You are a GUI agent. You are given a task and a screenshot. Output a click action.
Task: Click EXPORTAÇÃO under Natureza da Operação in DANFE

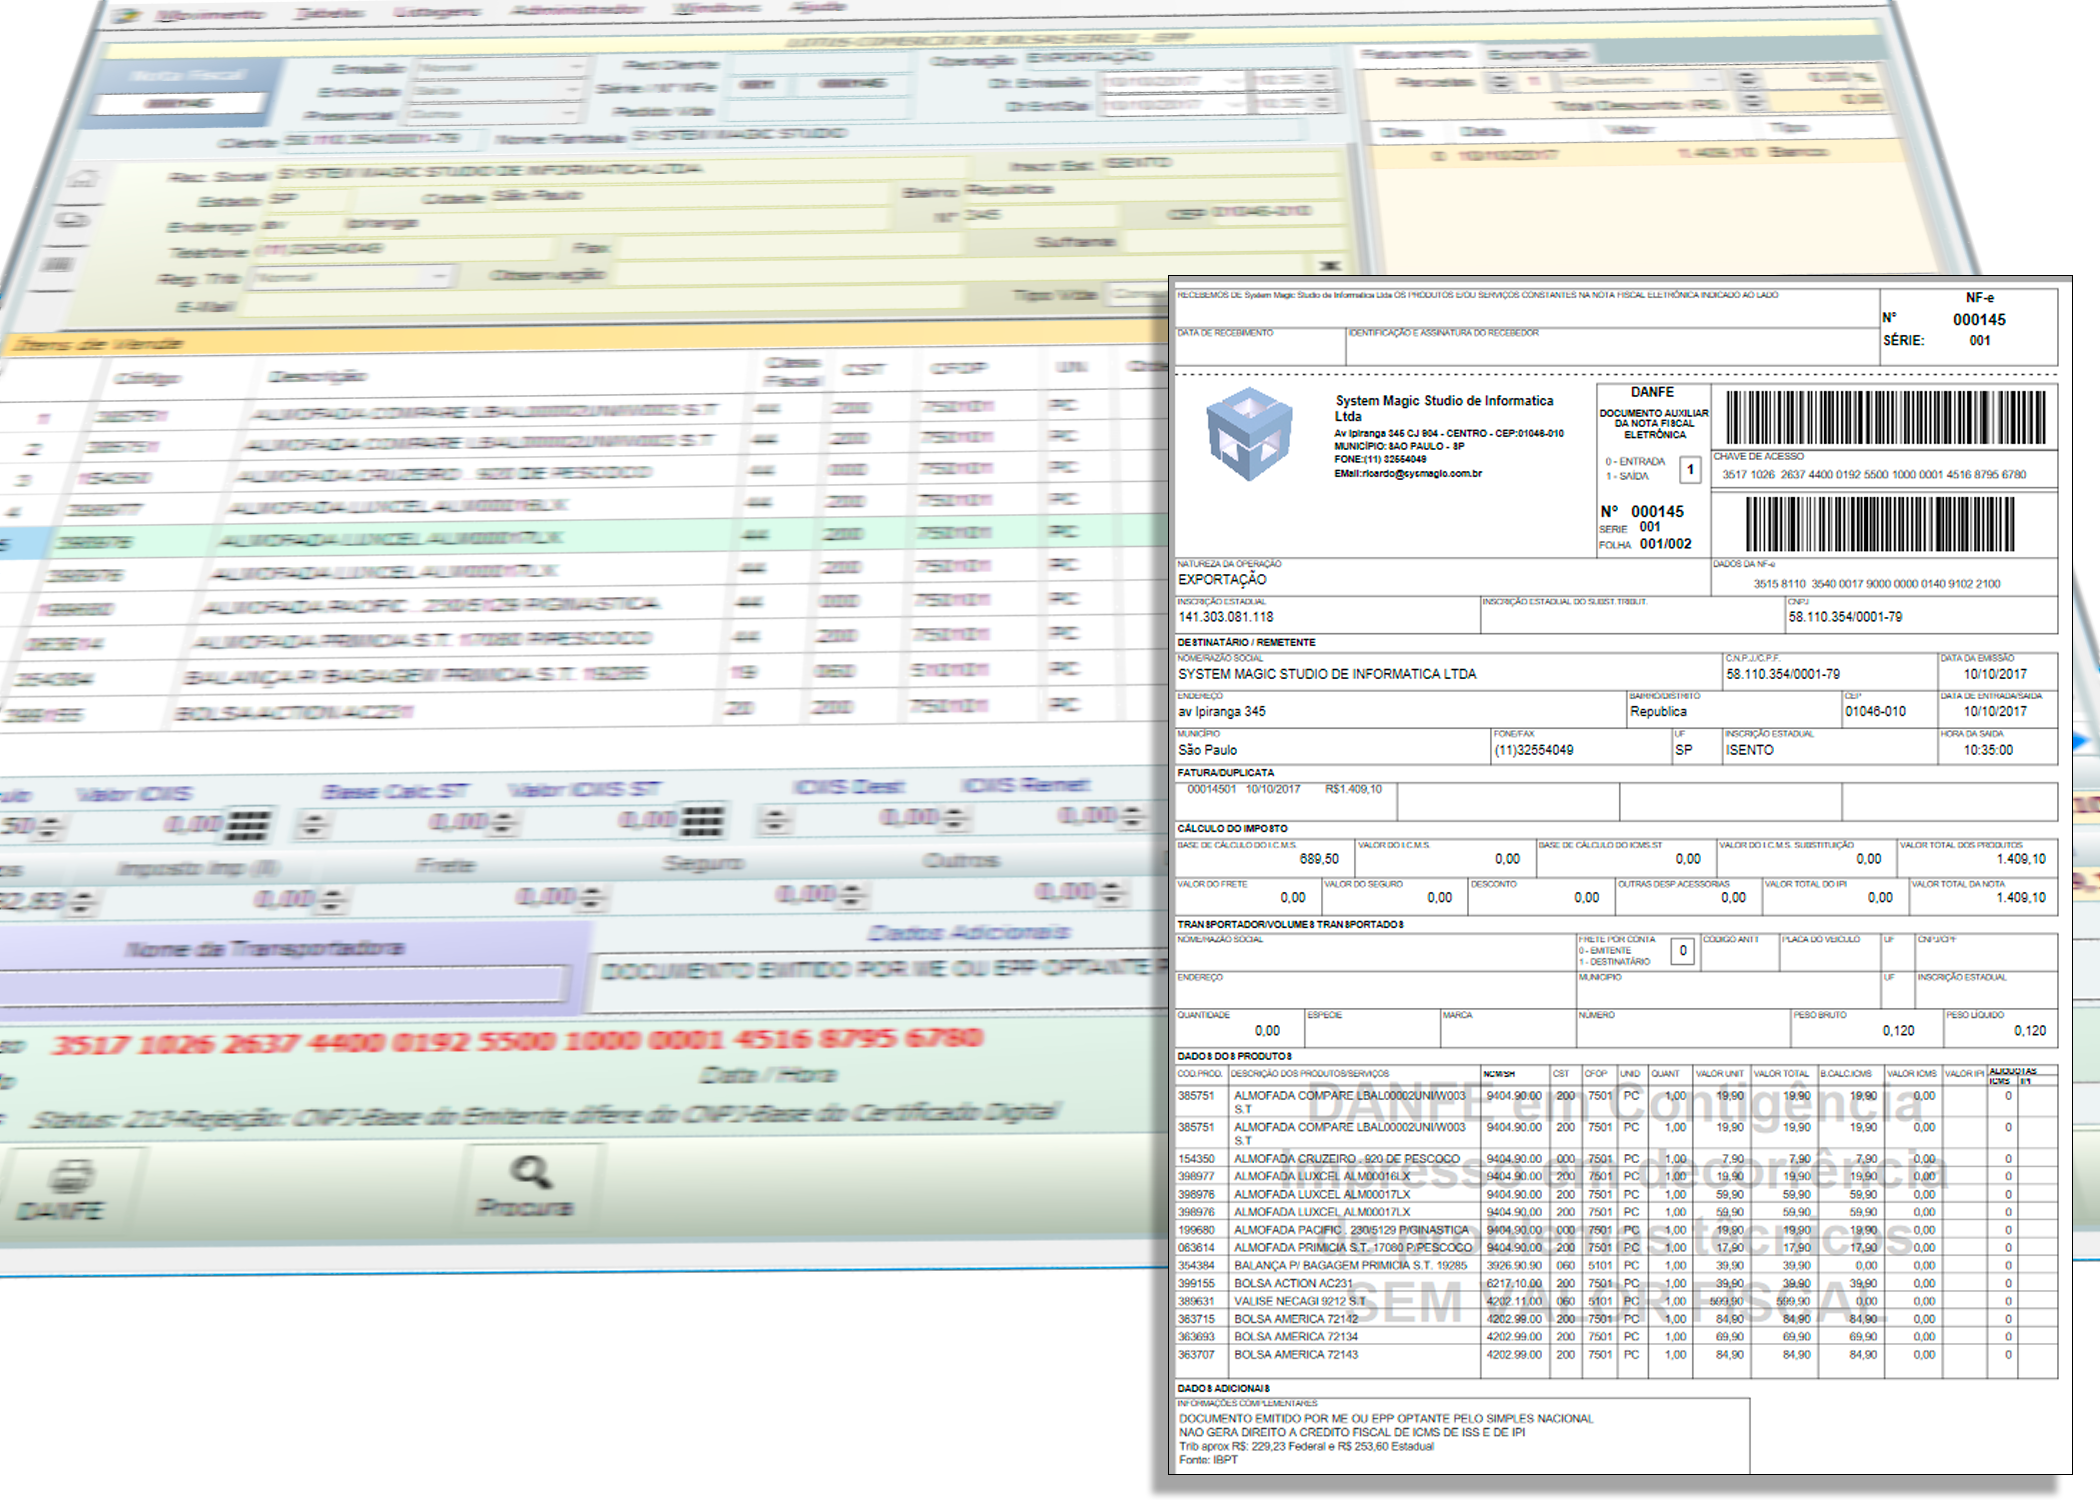coord(1222,579)
